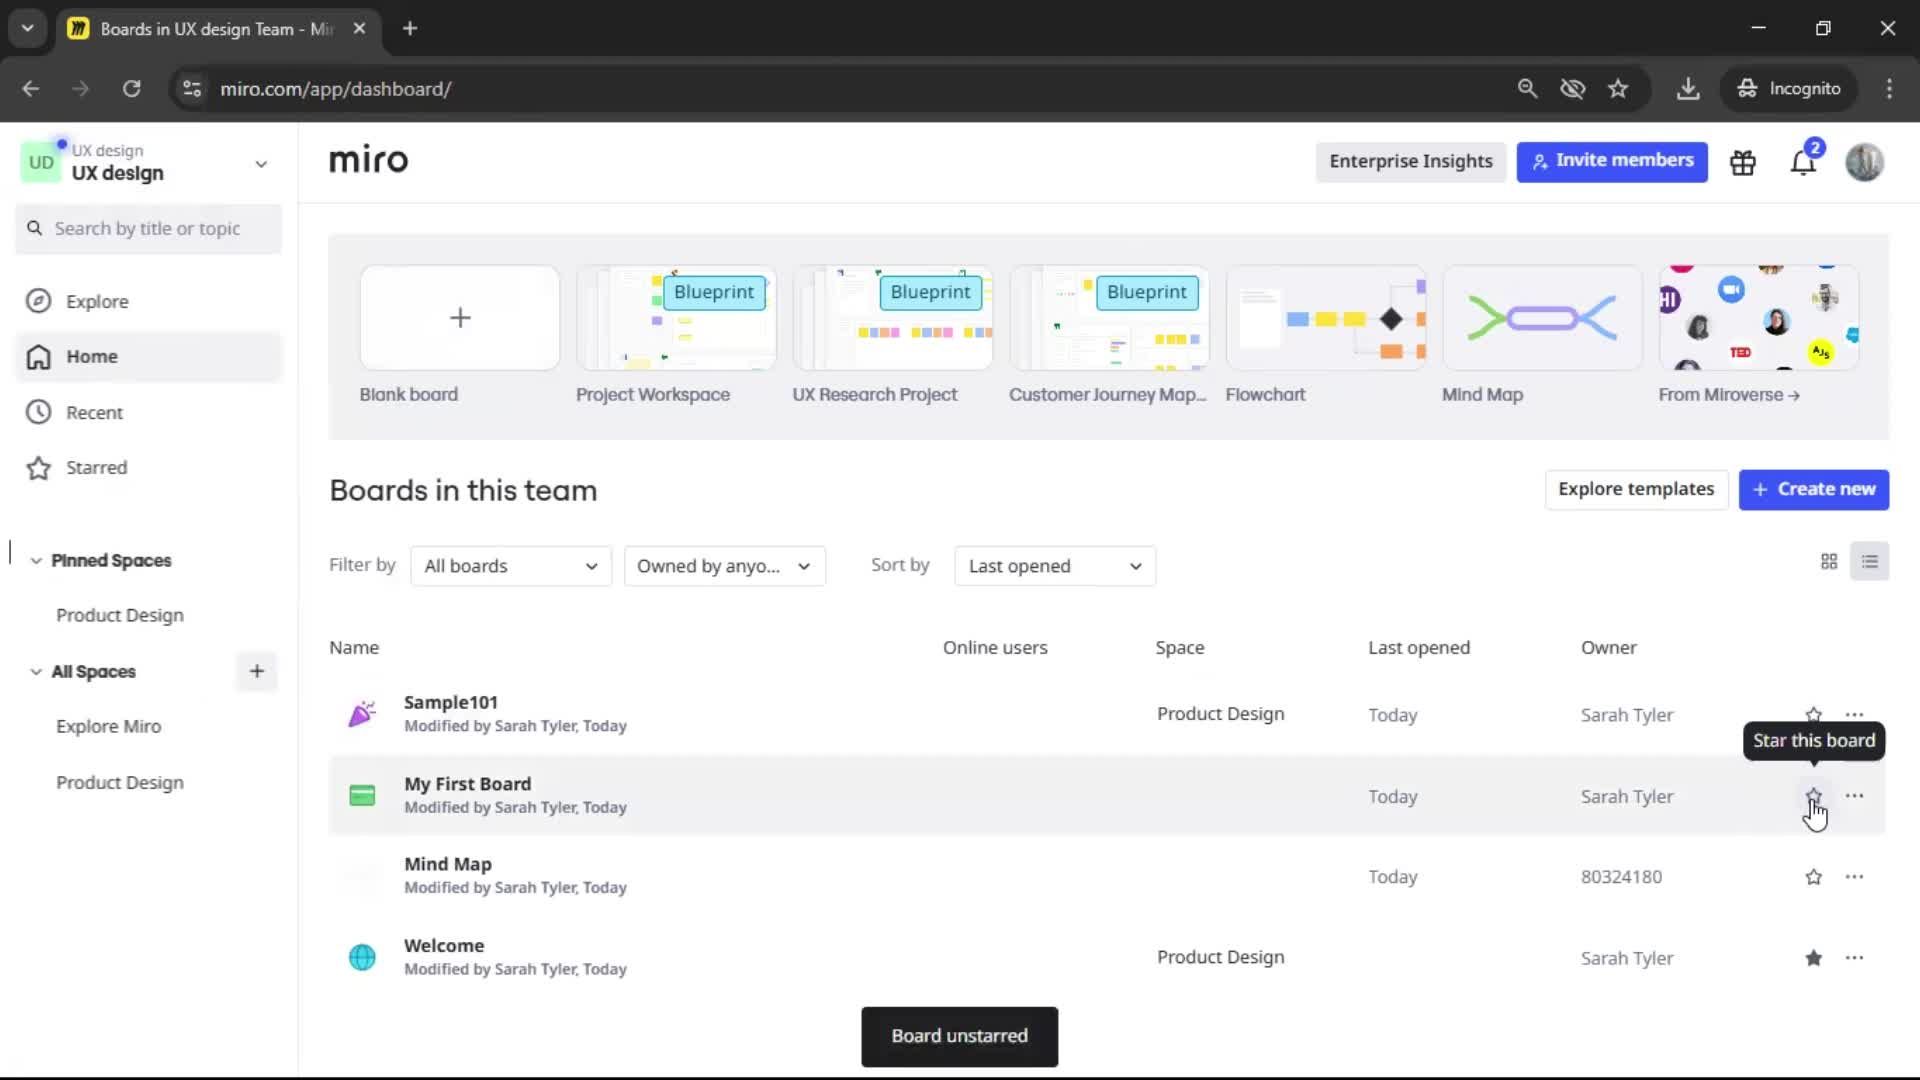1920x1080 pixels.
Task: Click the browser zoom magnifier icon
Action: (1527, 89)
